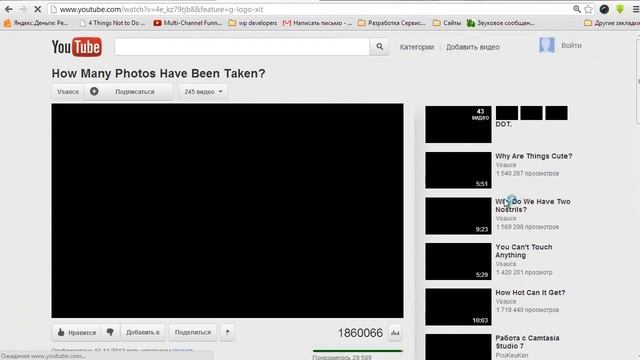Click the green likes ratio bar
Screen dimensions: 640x360
358,351
